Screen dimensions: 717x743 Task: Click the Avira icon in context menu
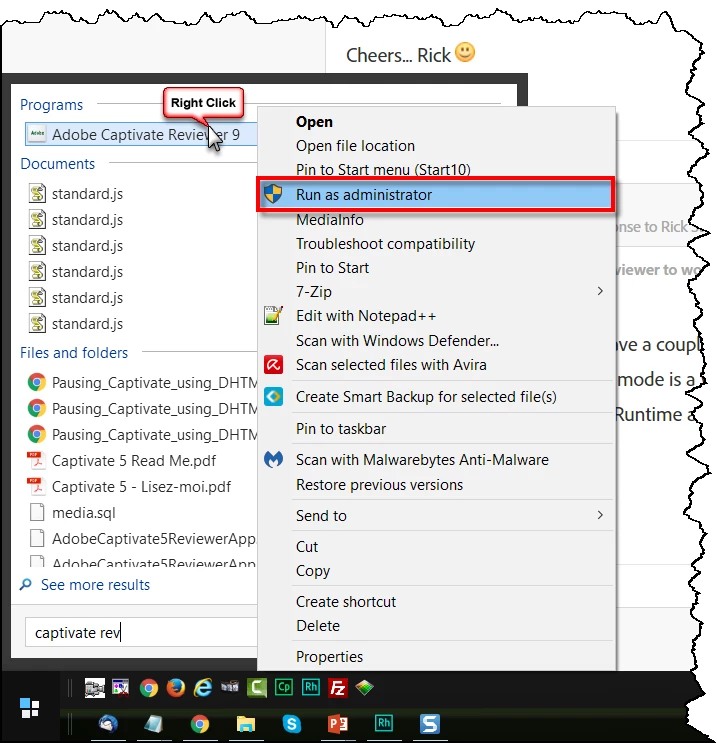coord(273,364)
